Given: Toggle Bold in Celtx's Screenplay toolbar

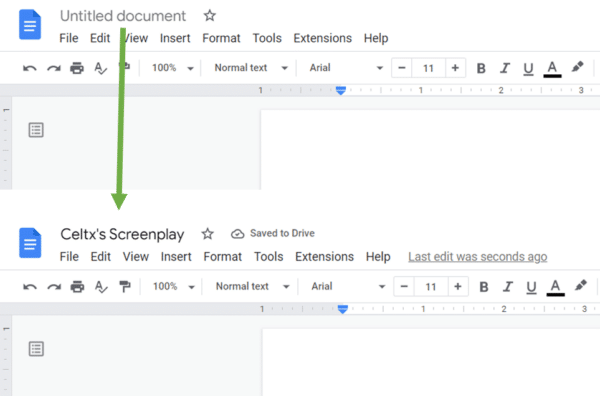Looking at the screenshot, I should click(484, 287).
